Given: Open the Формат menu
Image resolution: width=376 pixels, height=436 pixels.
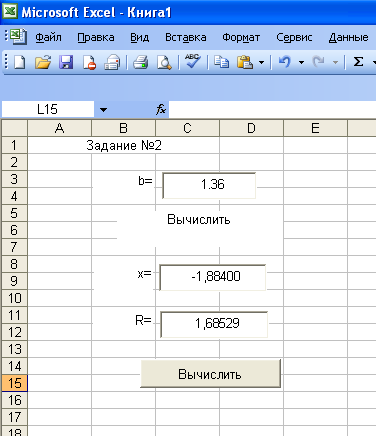Looking at the screenshot, I should [x=241, y=37].
